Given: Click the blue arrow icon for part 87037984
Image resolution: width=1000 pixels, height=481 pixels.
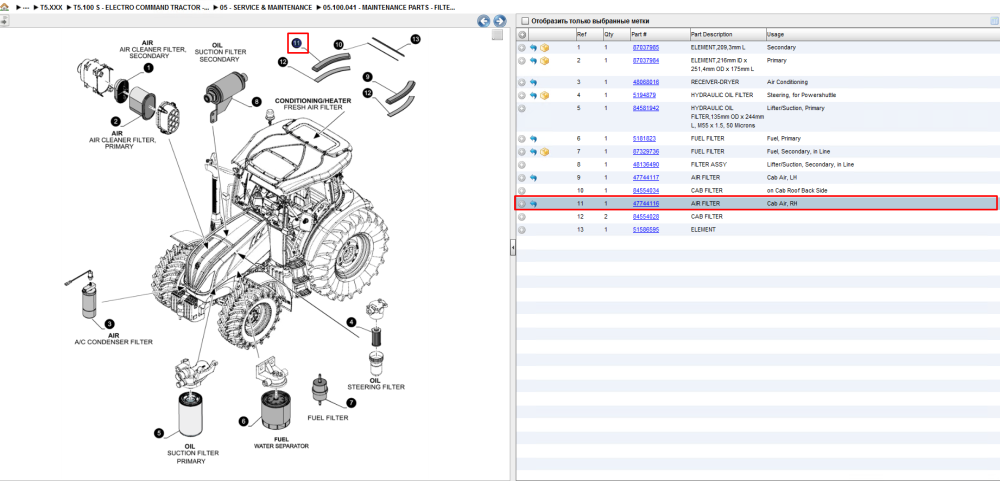Looking at the screenshot, I should [x=533, y=61].
